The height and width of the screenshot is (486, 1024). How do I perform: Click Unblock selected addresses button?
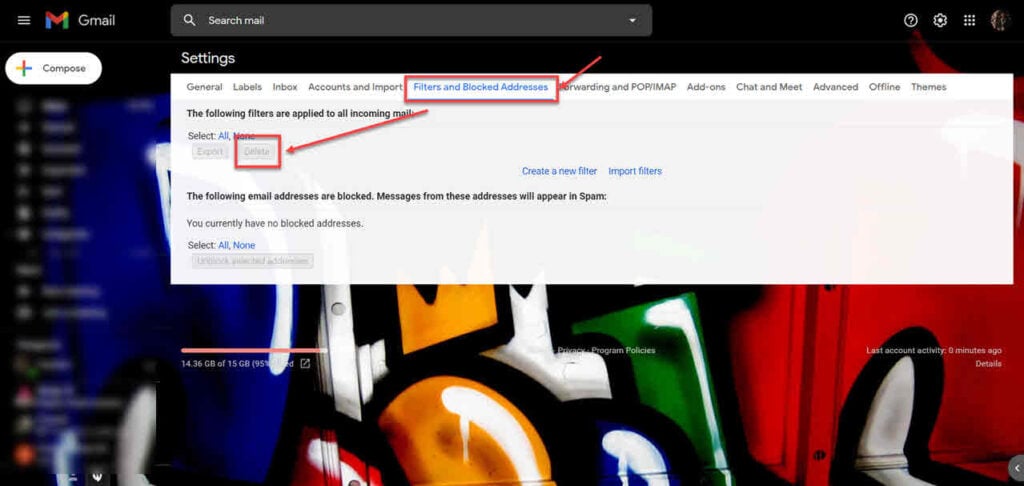coord(253,261)
